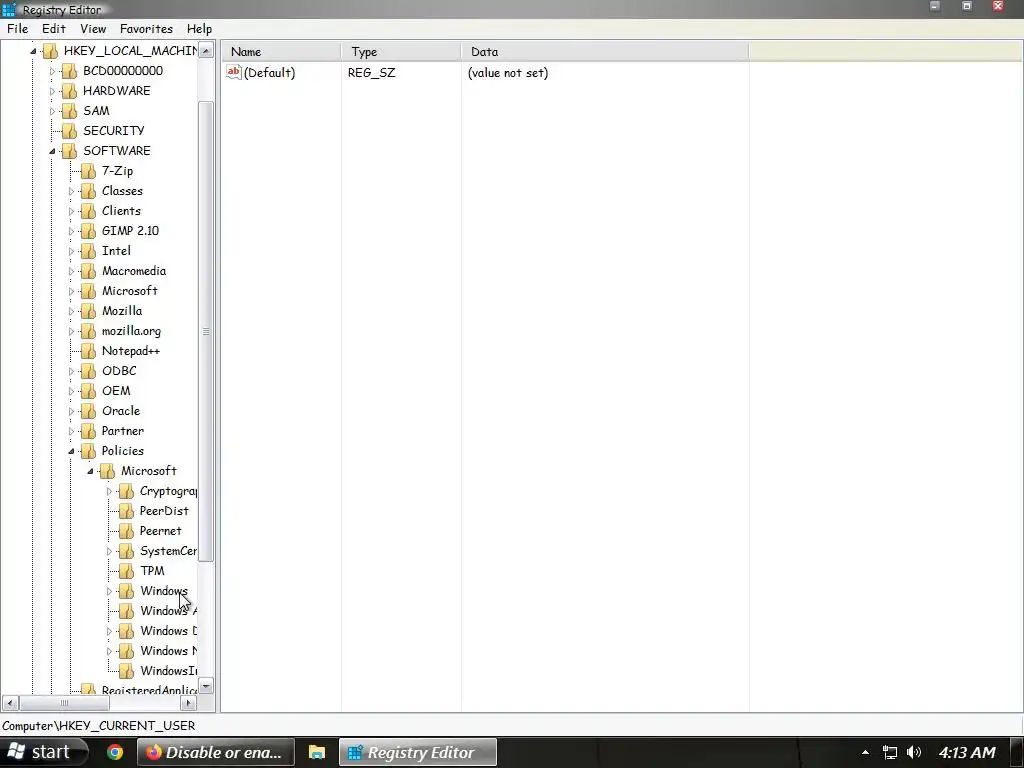Open File Explorer from the taskbar
The image size is (1024, 768).
(x=317, y=752)
